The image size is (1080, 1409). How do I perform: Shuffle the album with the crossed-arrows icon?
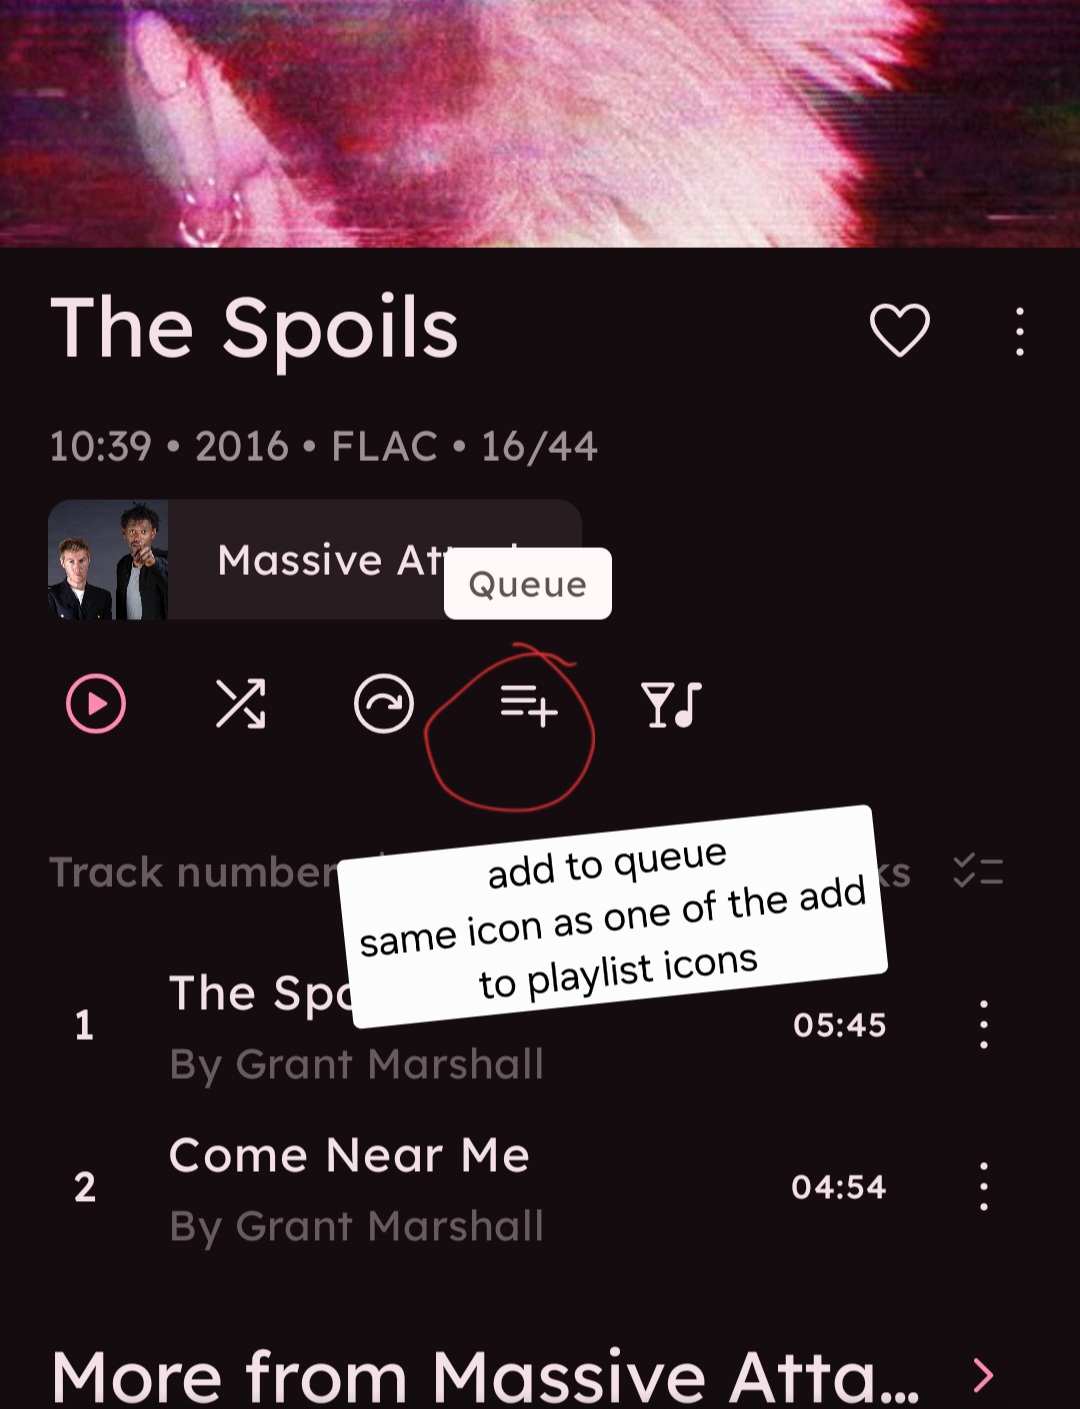click(241, 704)
